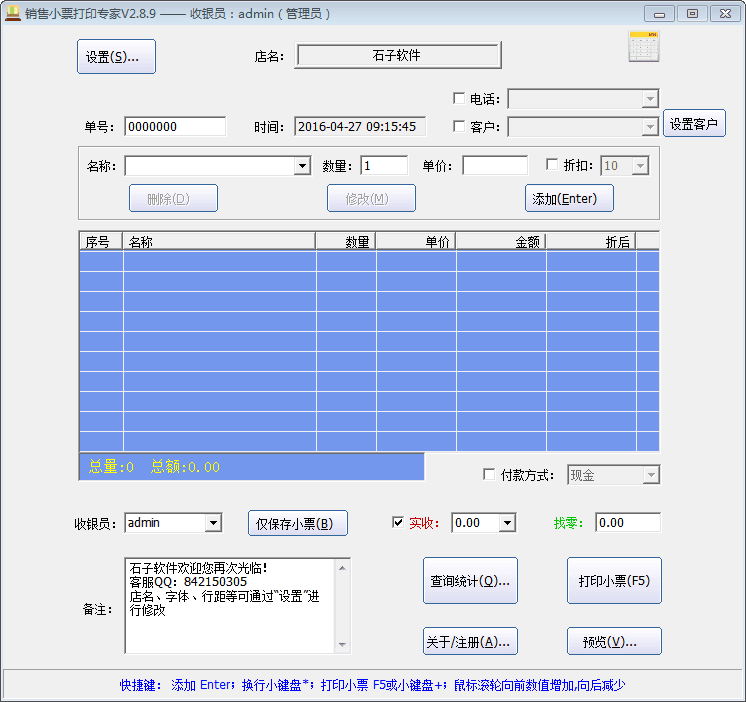Viewport: 746px width, 702px height.
Task: Click the 序号 column header
Action: coord(101,242)
